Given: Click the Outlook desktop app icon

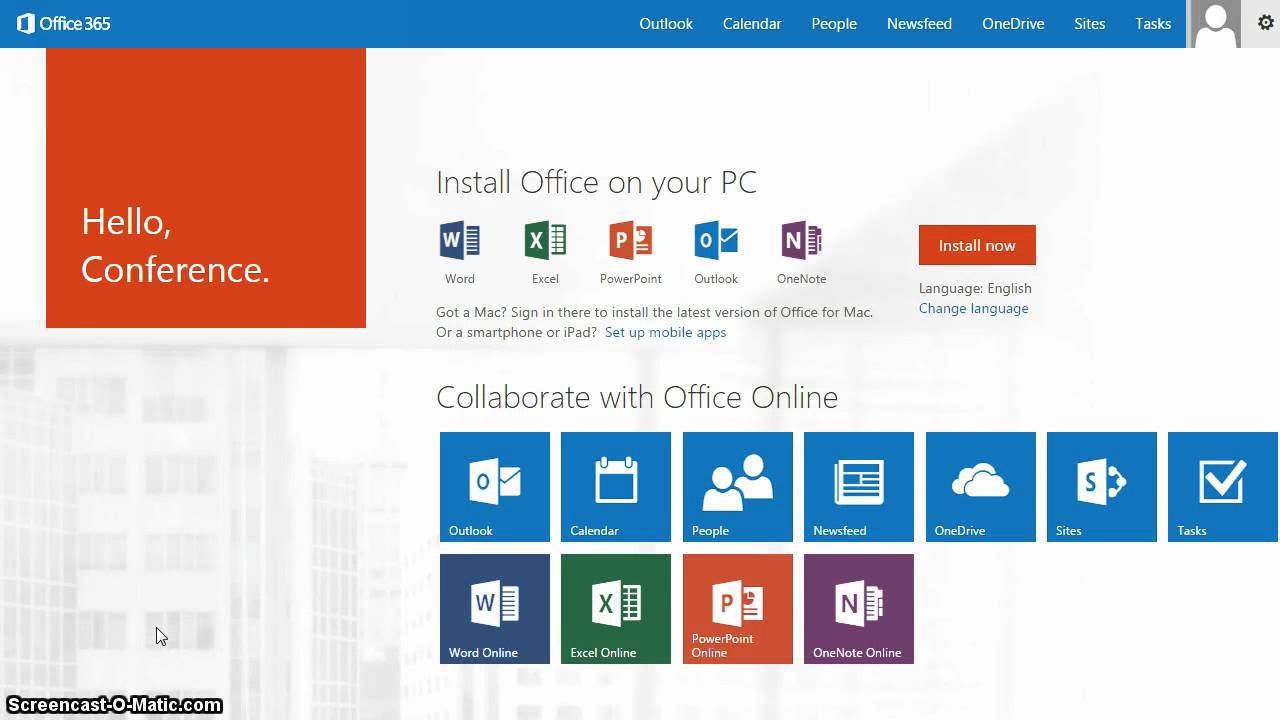Looking at the screenshot, I should [x=716, y=241].
